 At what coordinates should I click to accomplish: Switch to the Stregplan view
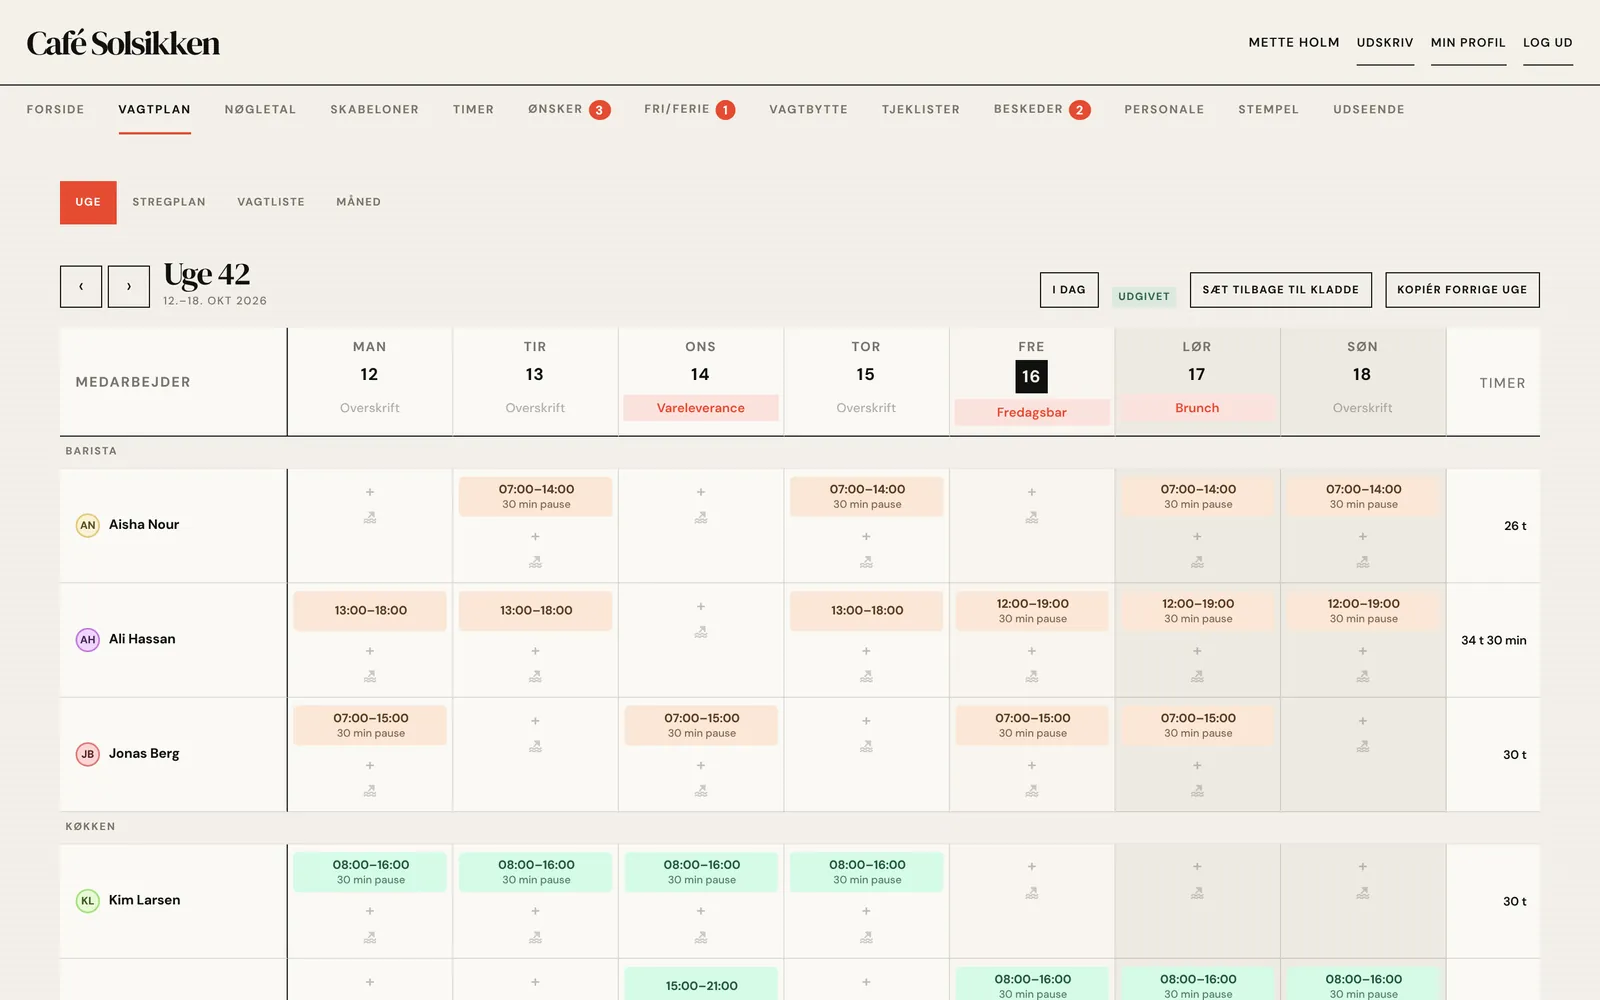pos(169,202)
